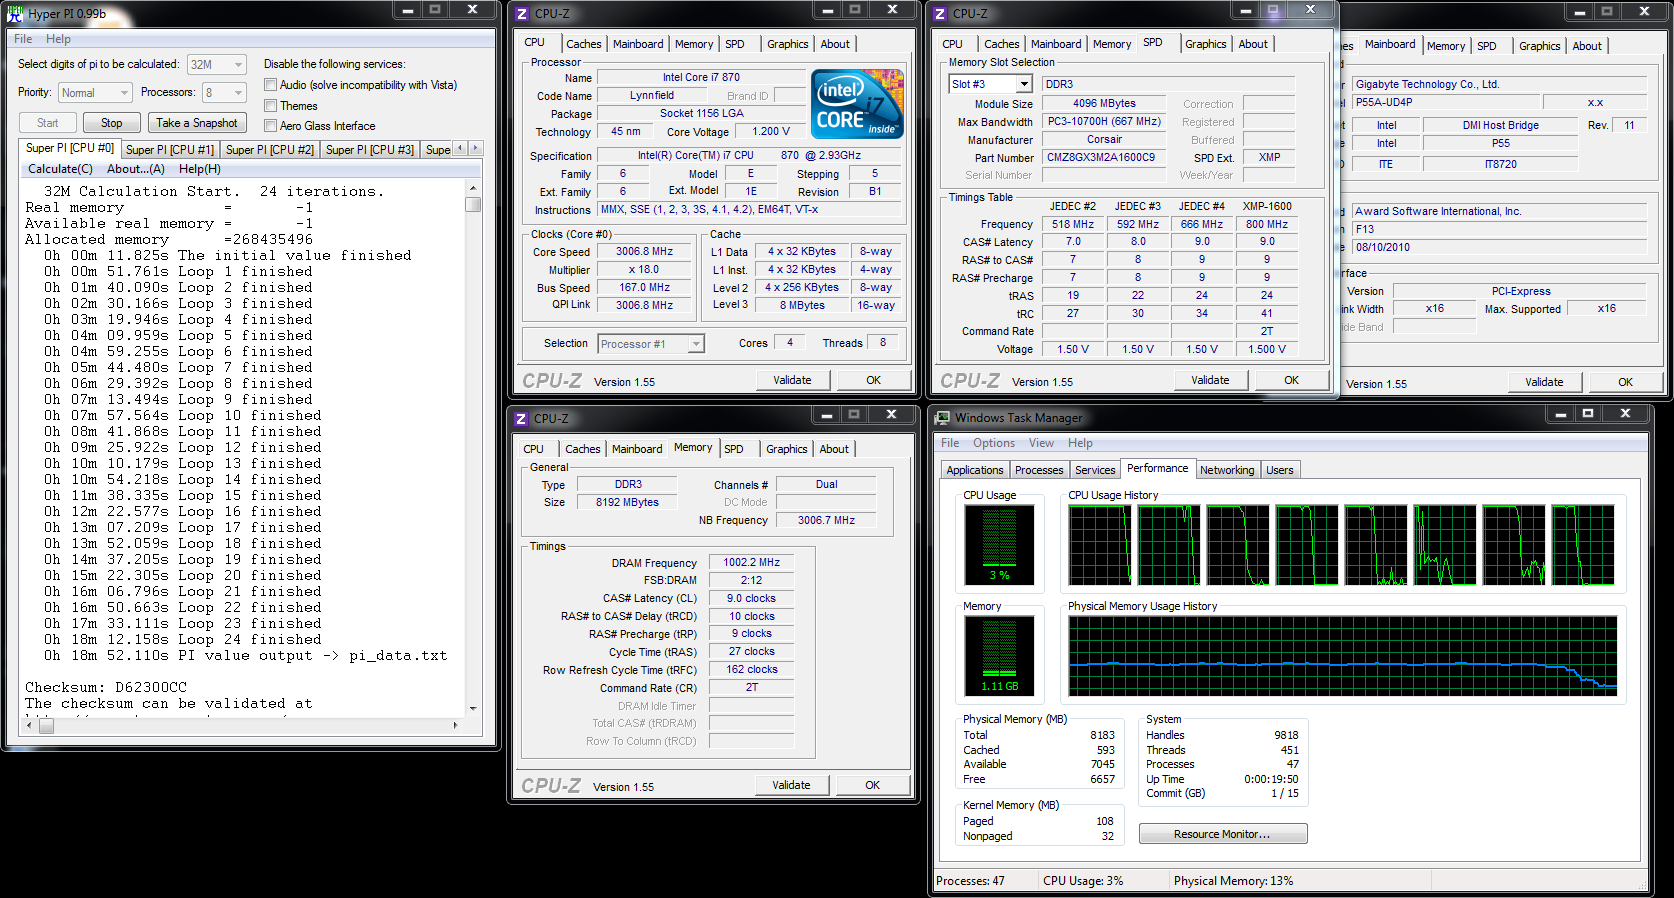Screen dimensions: 1674x898
Task: Click the Windows Task Manager title icon
Action: pyautogui.click(x=942, y=418)
